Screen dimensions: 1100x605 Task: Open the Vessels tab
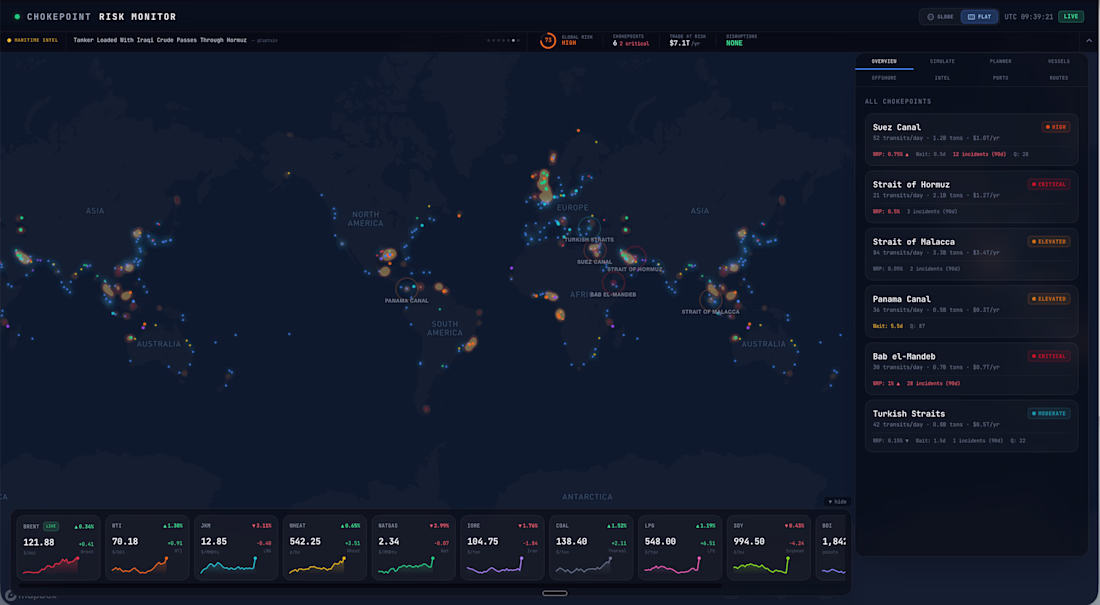coord(1059,62)
